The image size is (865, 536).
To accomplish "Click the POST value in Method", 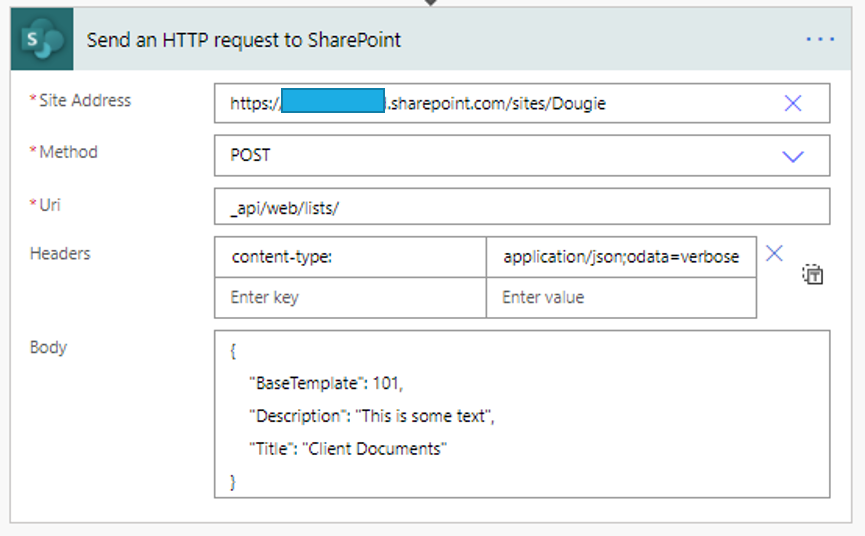I will (251, 156).
